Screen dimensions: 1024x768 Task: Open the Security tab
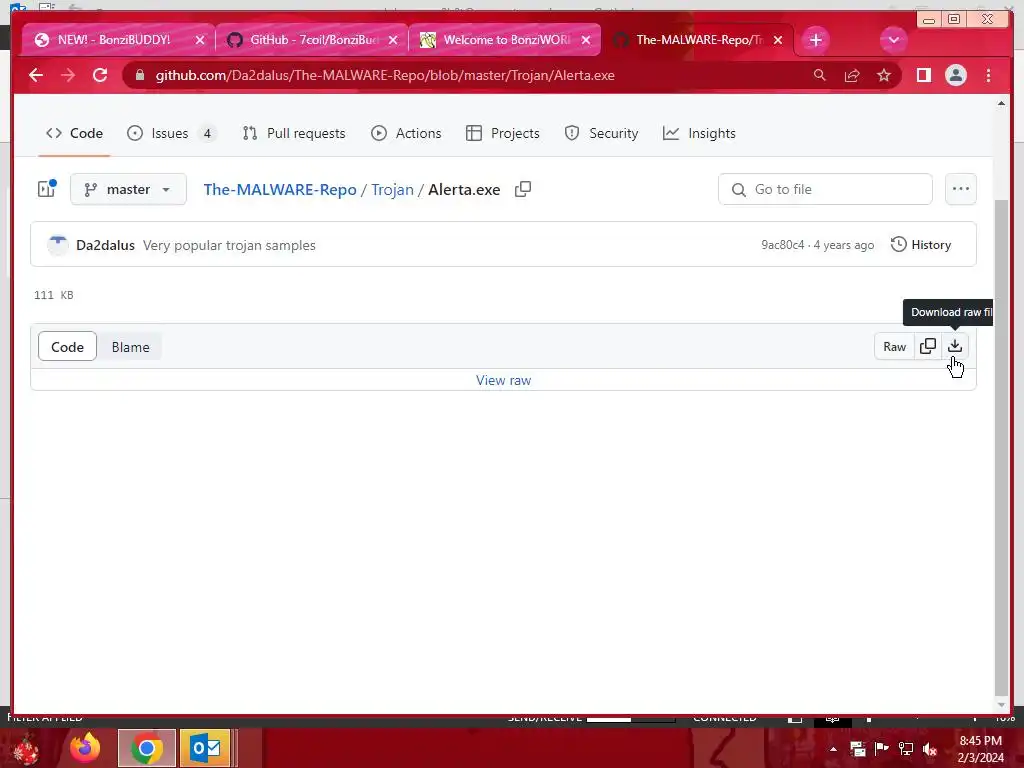click(601, 133)
